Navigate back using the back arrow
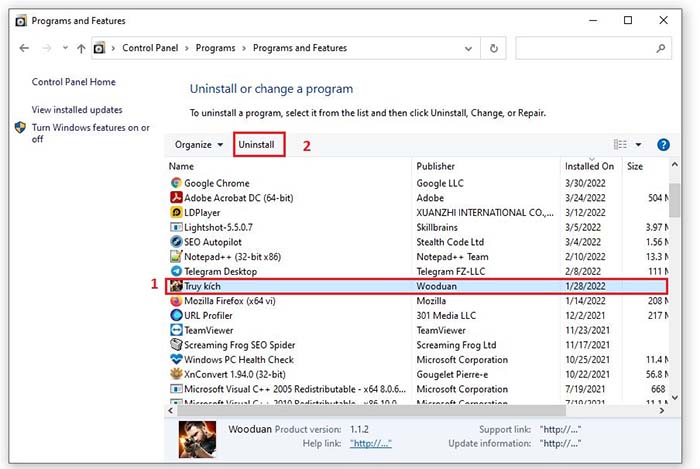The height and width of the screenshot is (469, 700). pos(24,48)
